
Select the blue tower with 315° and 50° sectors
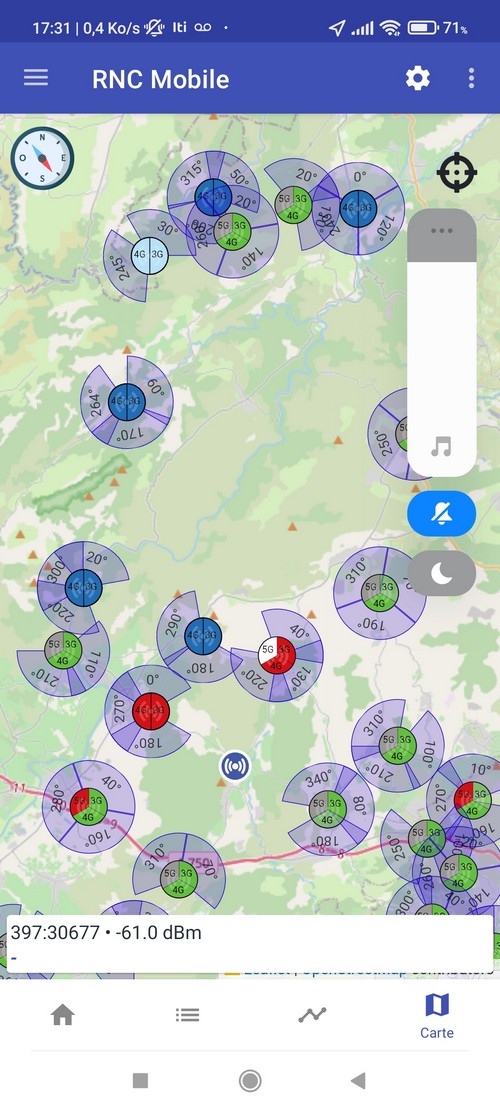[213, 197]
